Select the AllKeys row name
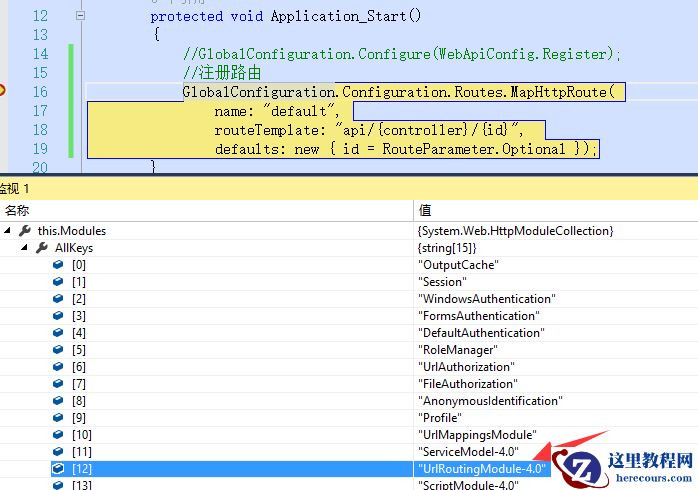Screen dimensions: 698x490 (74, 248)
